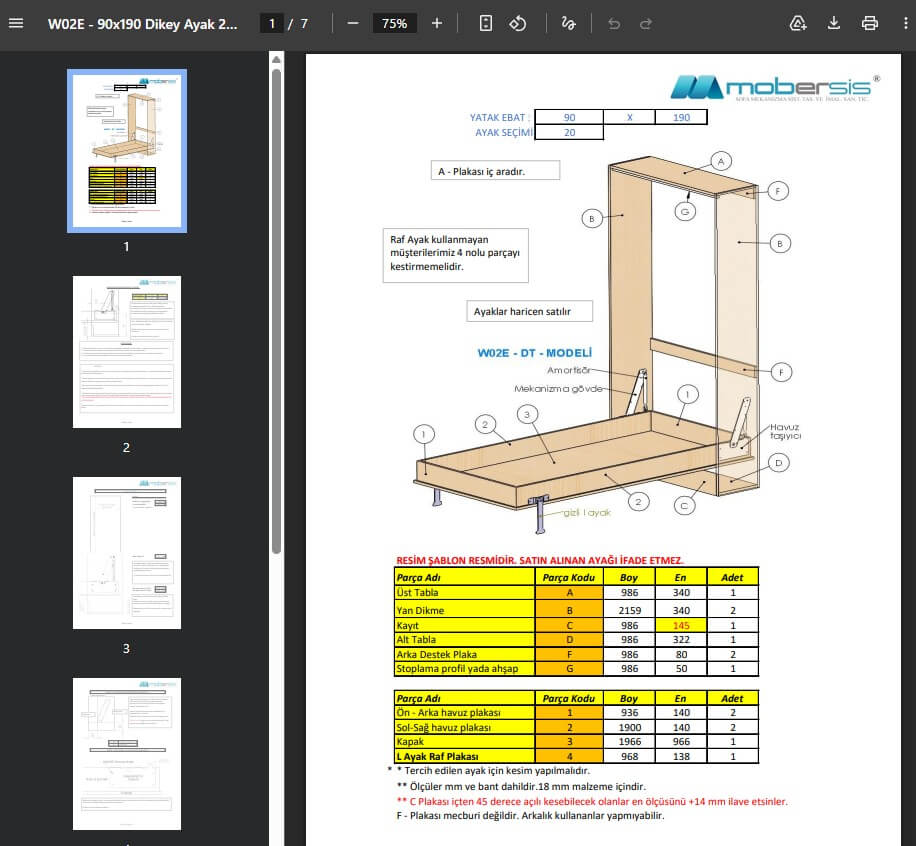Click the 75% zoom level field
916x846 pixels.
tap(394, 23)
